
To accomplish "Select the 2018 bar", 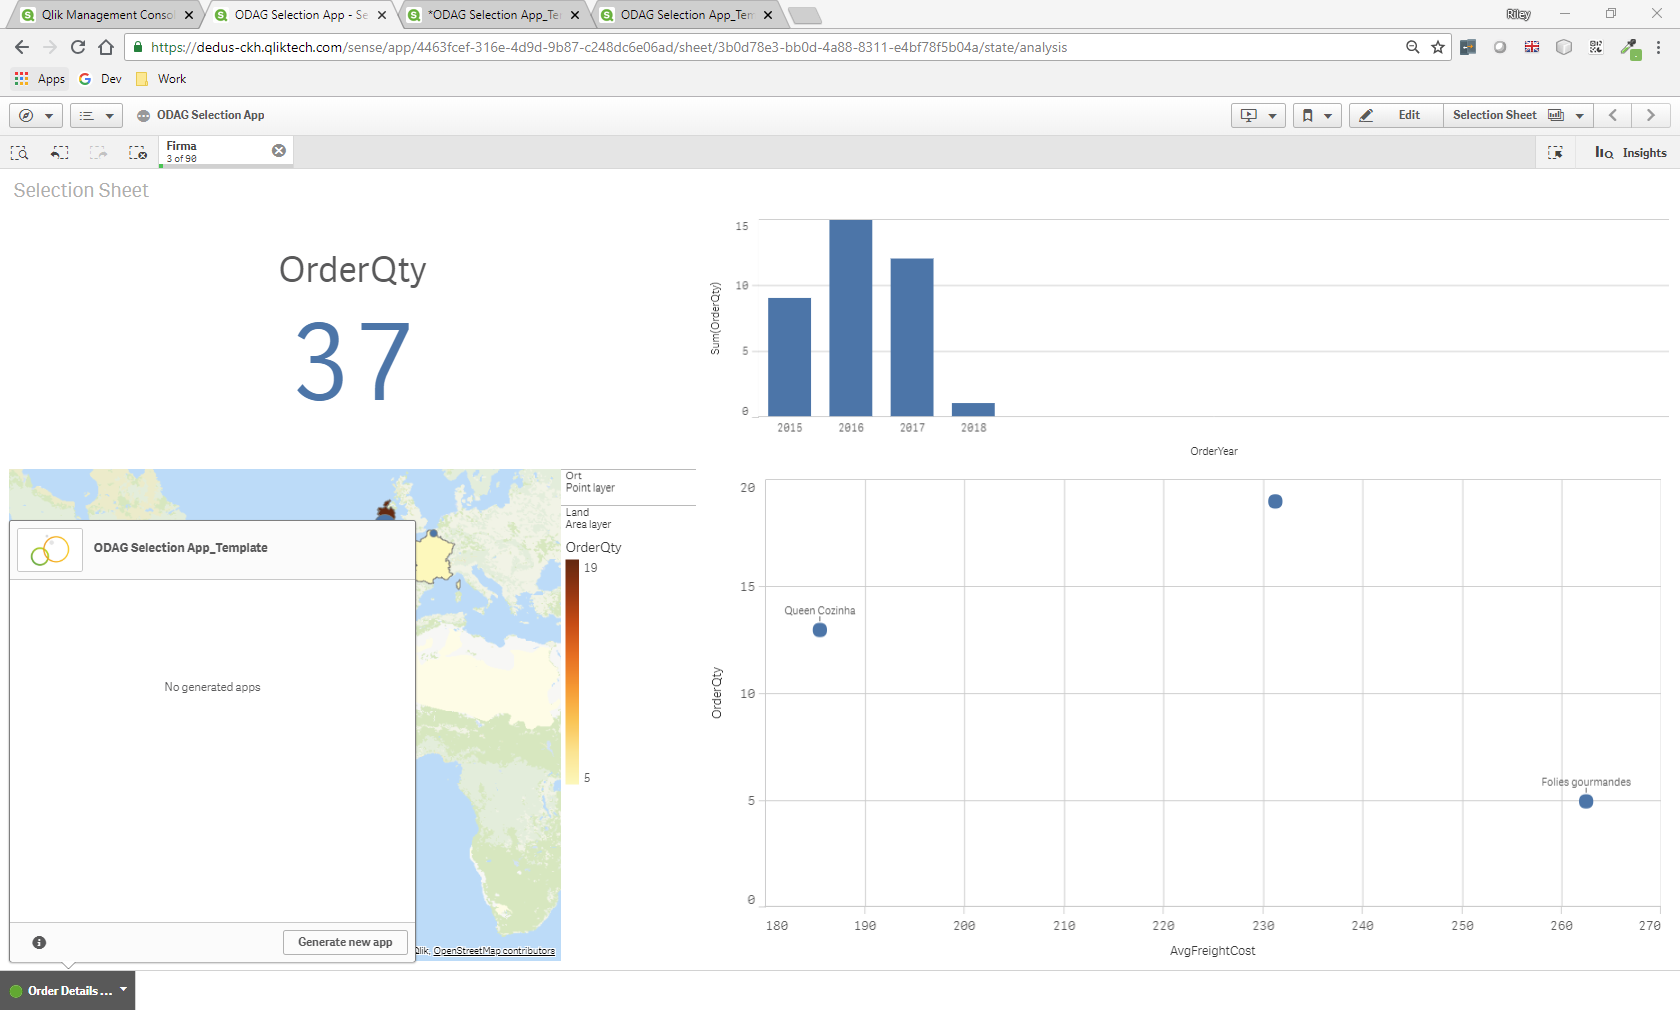I will (x=973, y=409).
